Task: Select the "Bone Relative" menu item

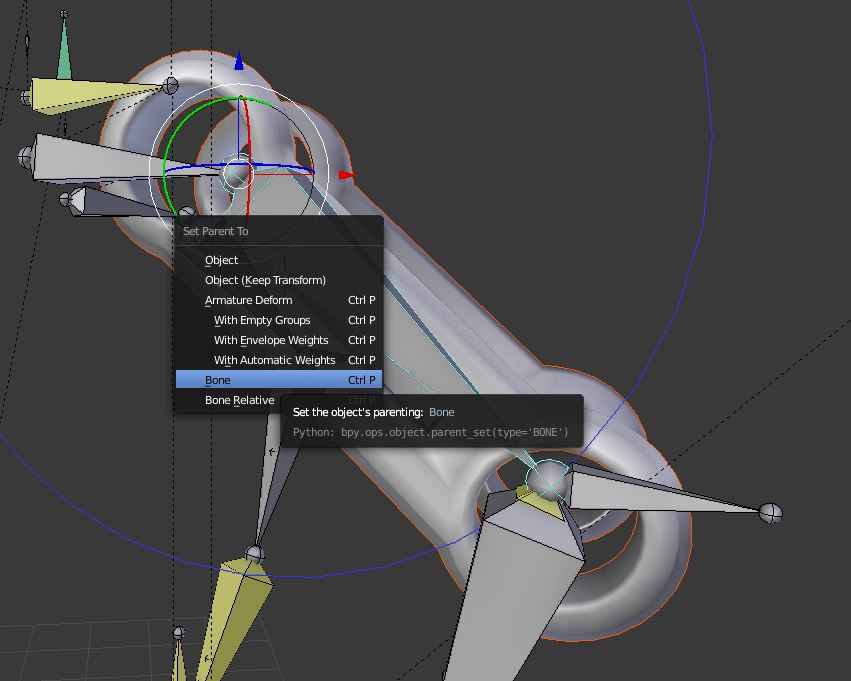Action: pyautogui.click(x=239, y=400)
